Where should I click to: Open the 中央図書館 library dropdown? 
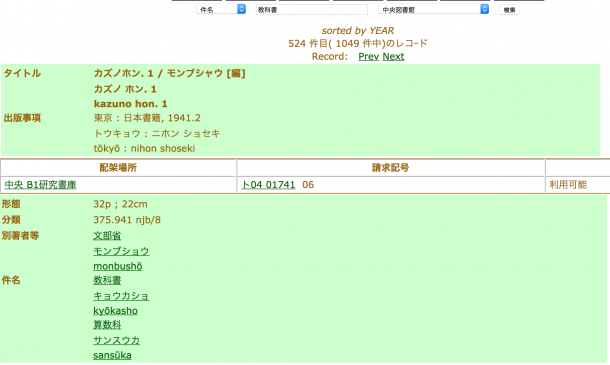pos(433,9)
